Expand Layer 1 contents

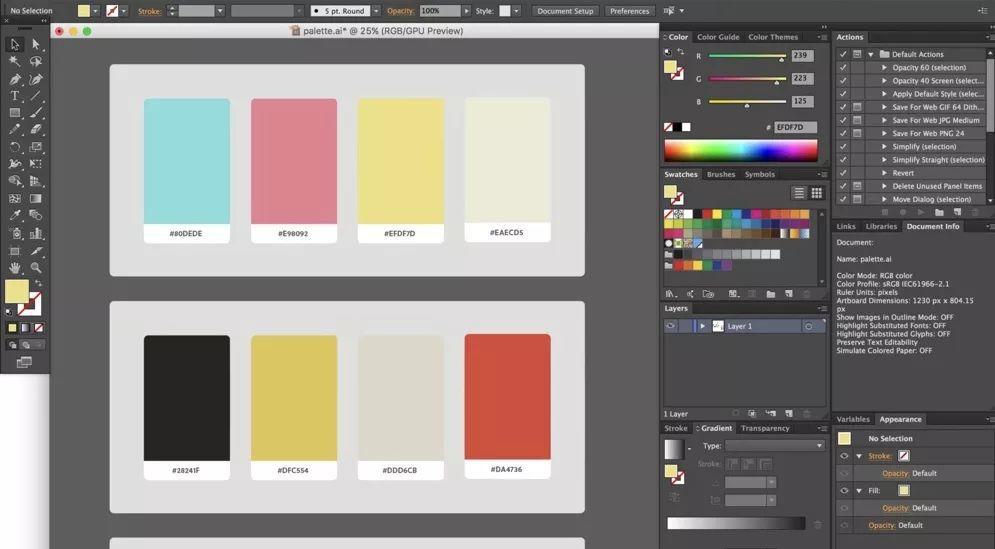pyautogui.click(x=702, y=326)
